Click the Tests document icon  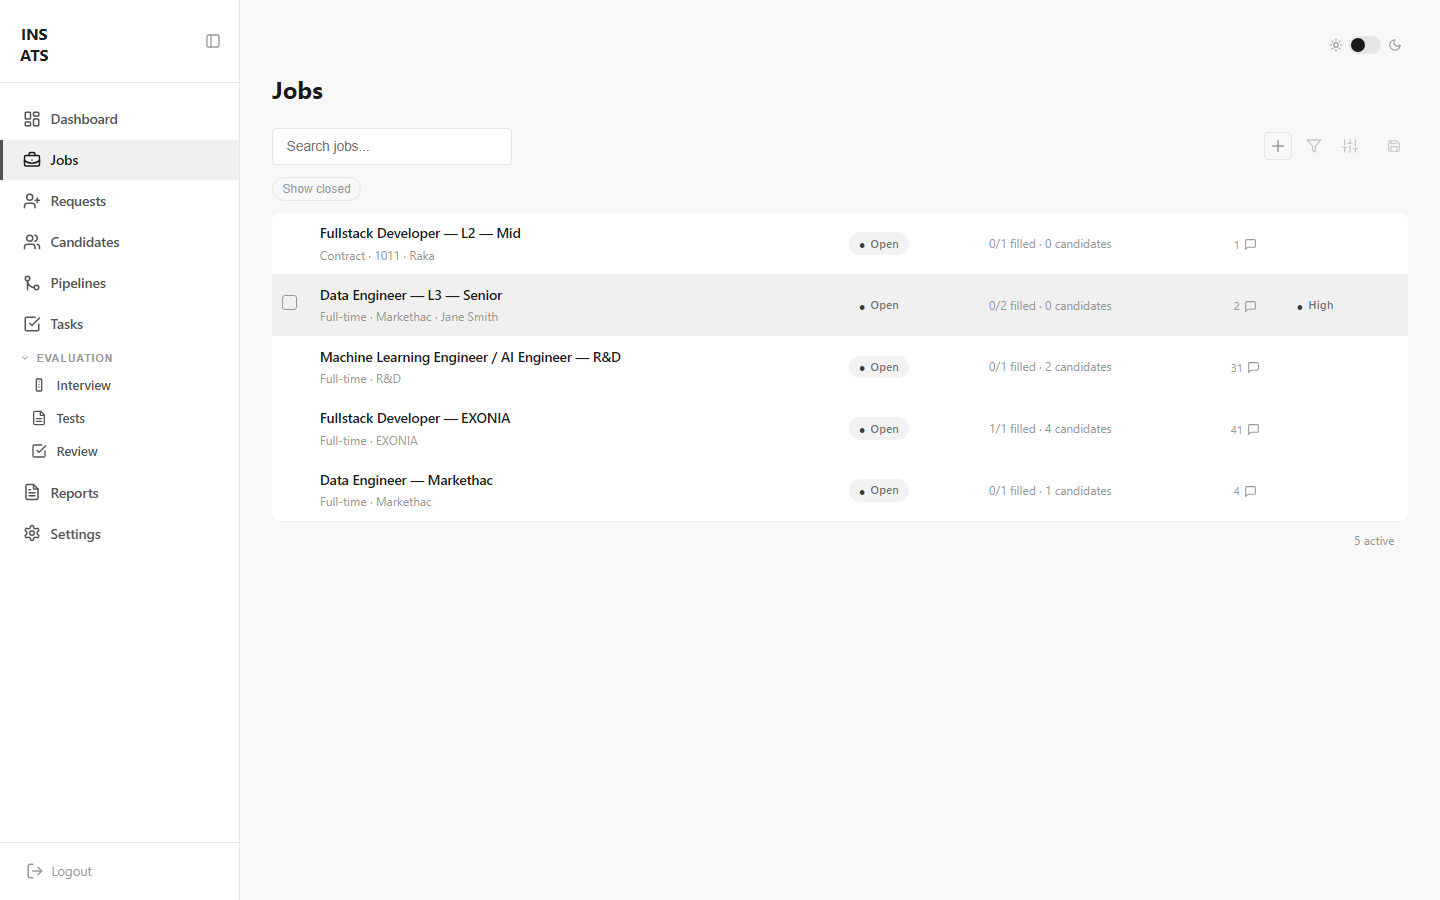point(39,418)
